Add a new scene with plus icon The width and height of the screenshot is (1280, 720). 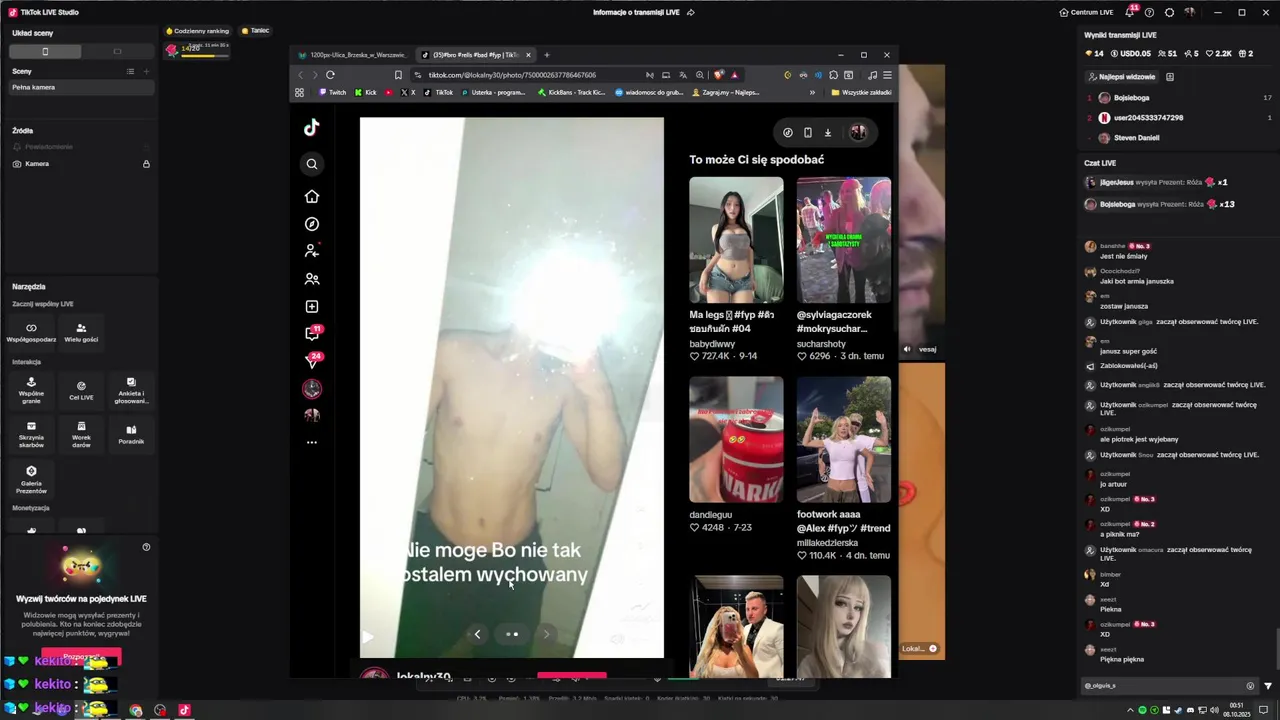point(146,71)
